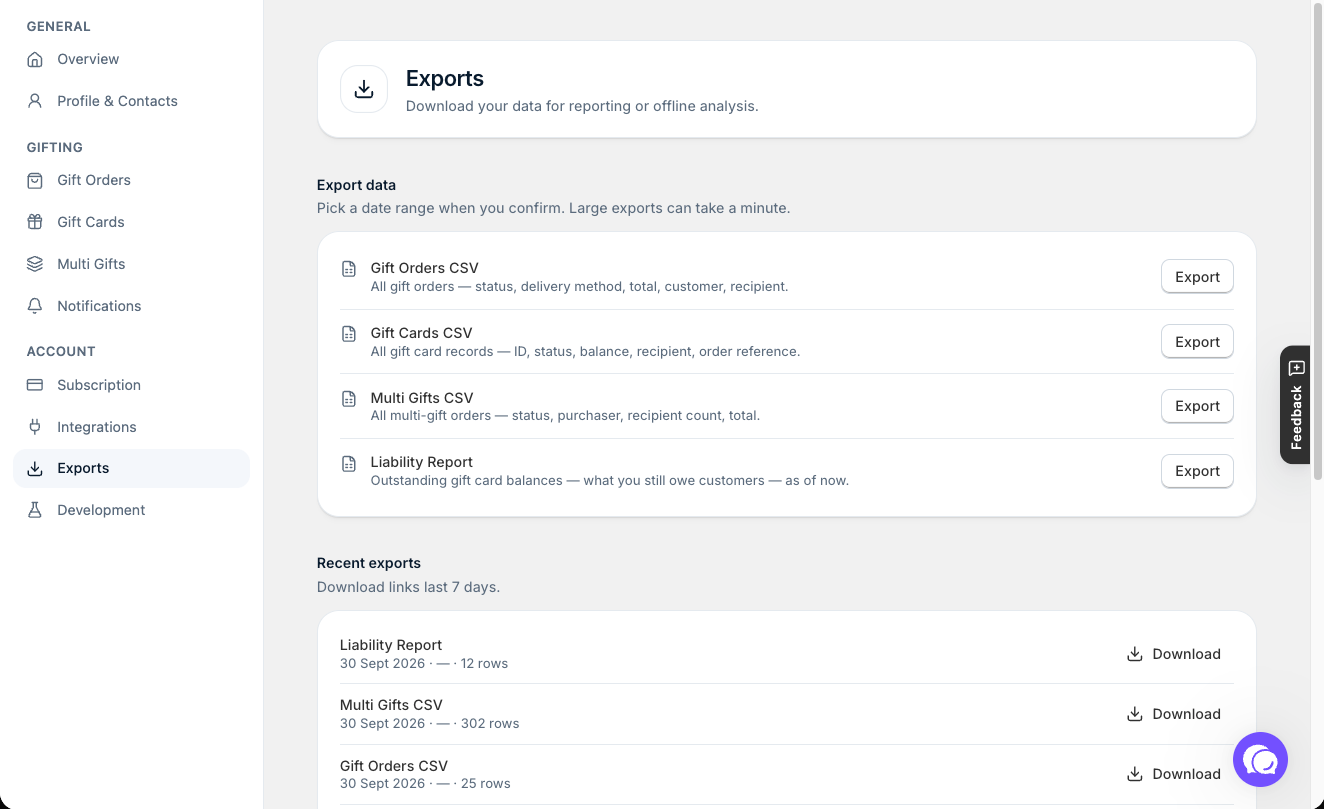The image size is (1324, 809).
Task: Click download icon for recent Multi Gifts CSV
Action: point(1135,714)
